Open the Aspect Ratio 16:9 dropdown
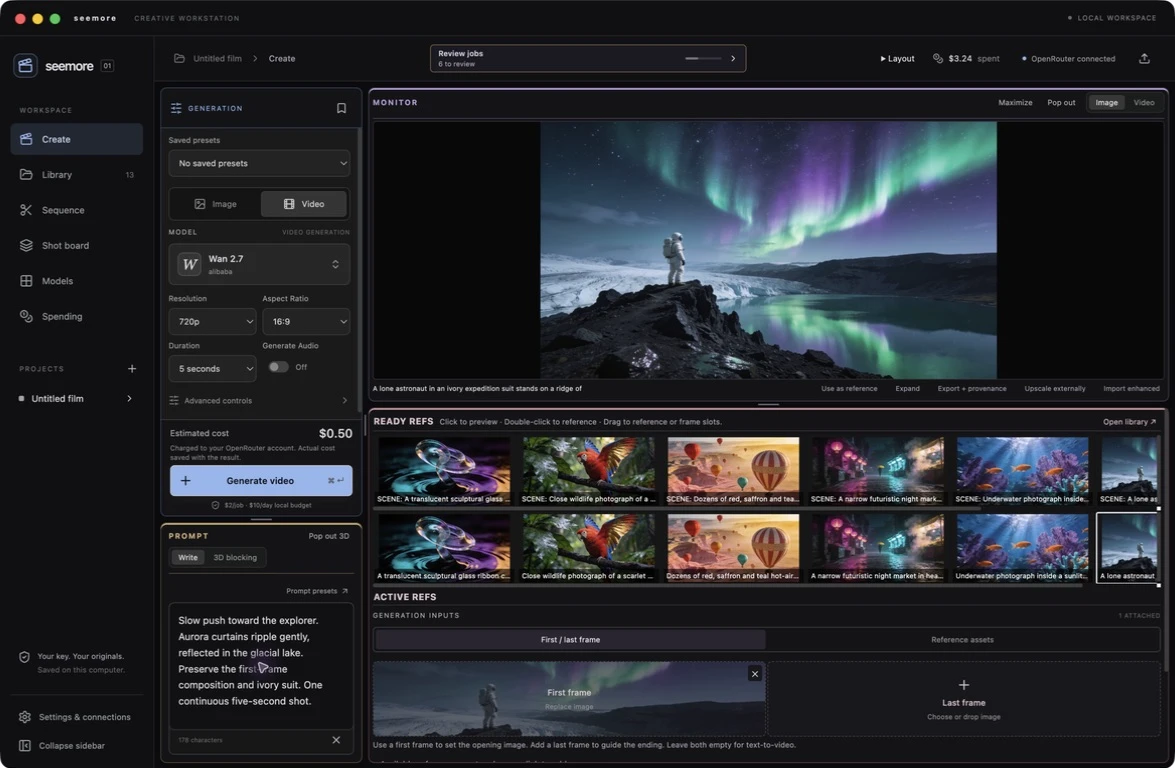 coord(306,321)
